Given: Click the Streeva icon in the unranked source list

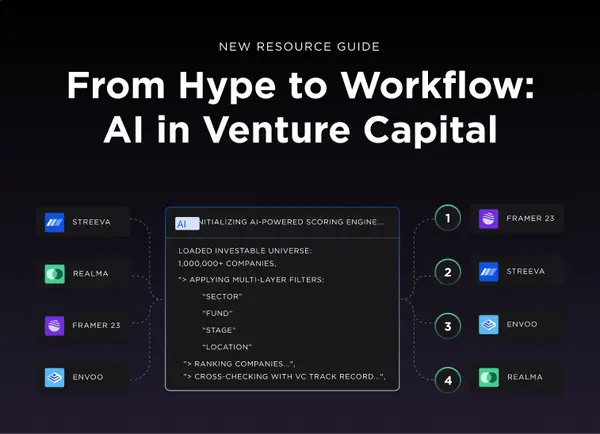Looking at the screenshot, I should pyautogui.click(x=54, y=222).
